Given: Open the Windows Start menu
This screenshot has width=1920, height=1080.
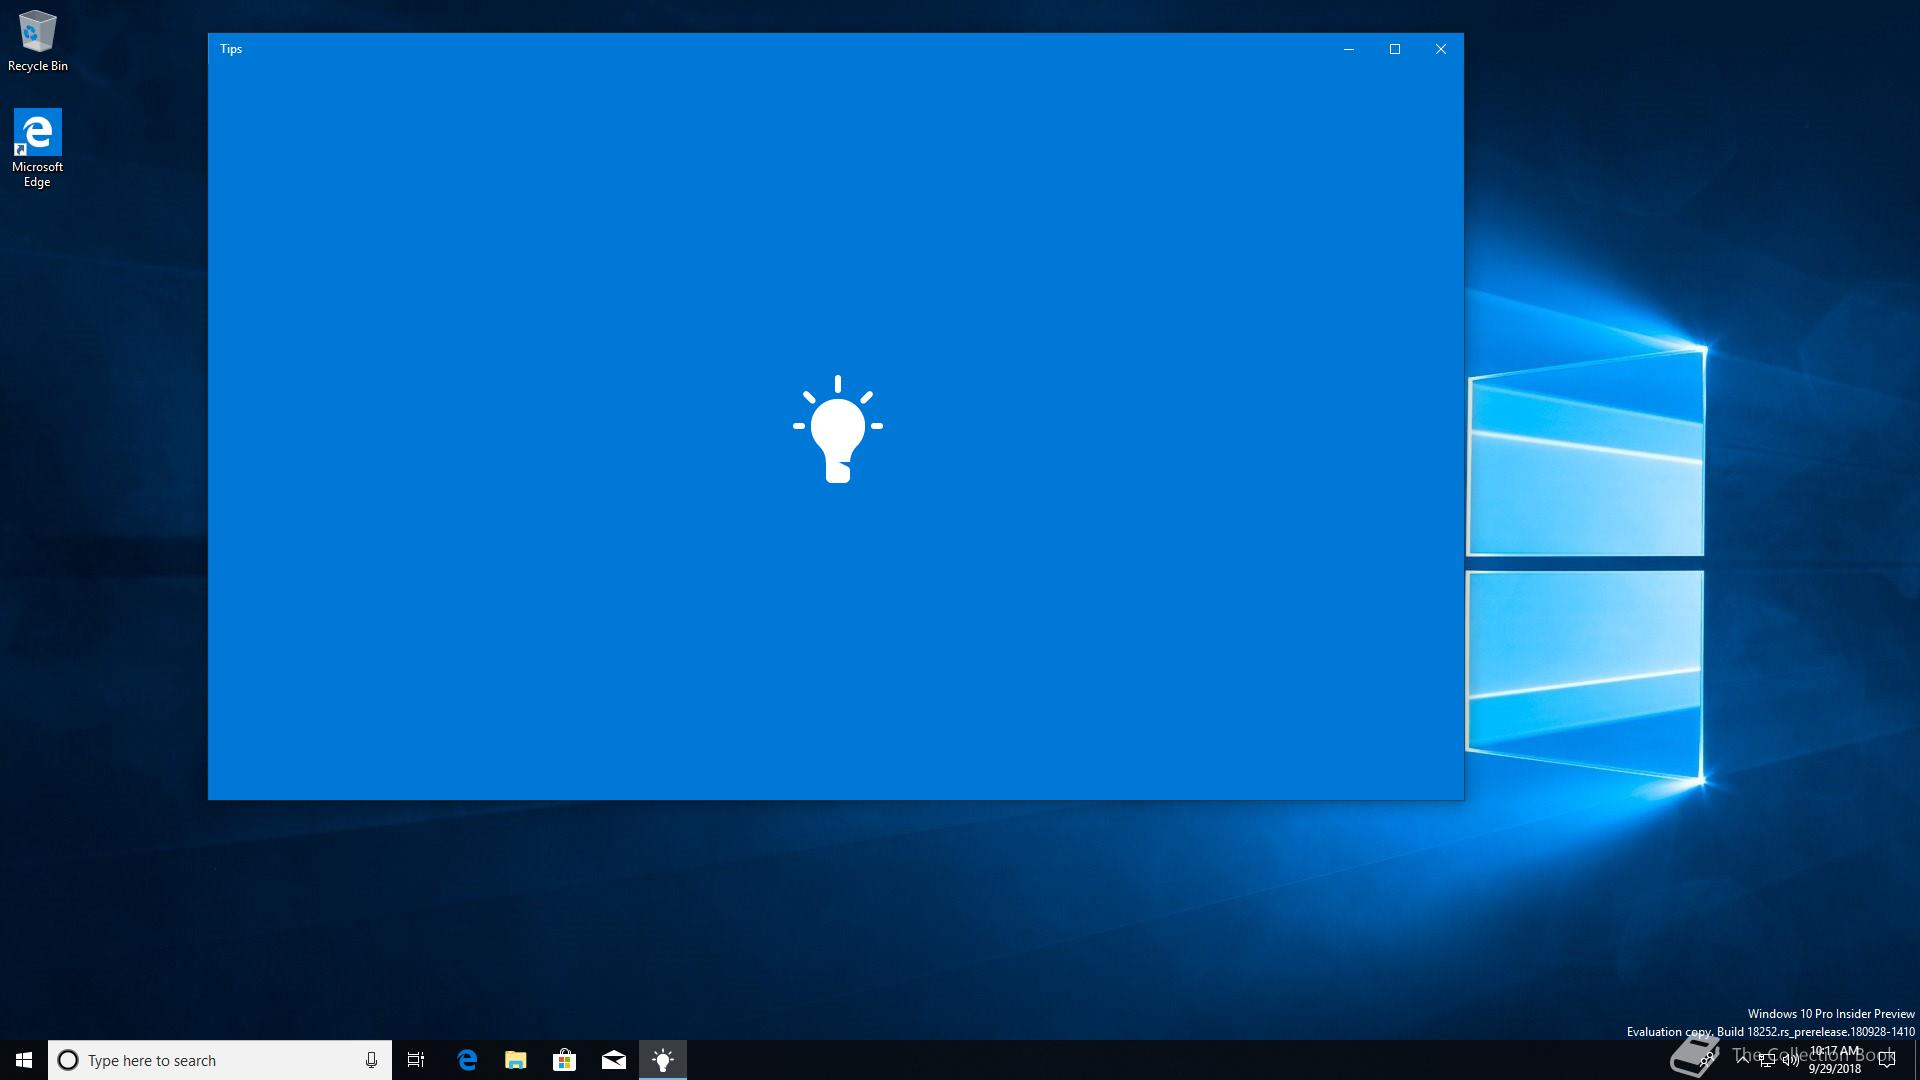Looking at the screenshot, I should (x=24, y=1060).
